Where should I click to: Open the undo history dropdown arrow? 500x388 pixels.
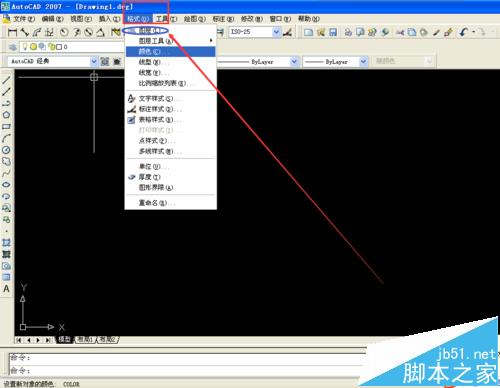pos(473,32)
